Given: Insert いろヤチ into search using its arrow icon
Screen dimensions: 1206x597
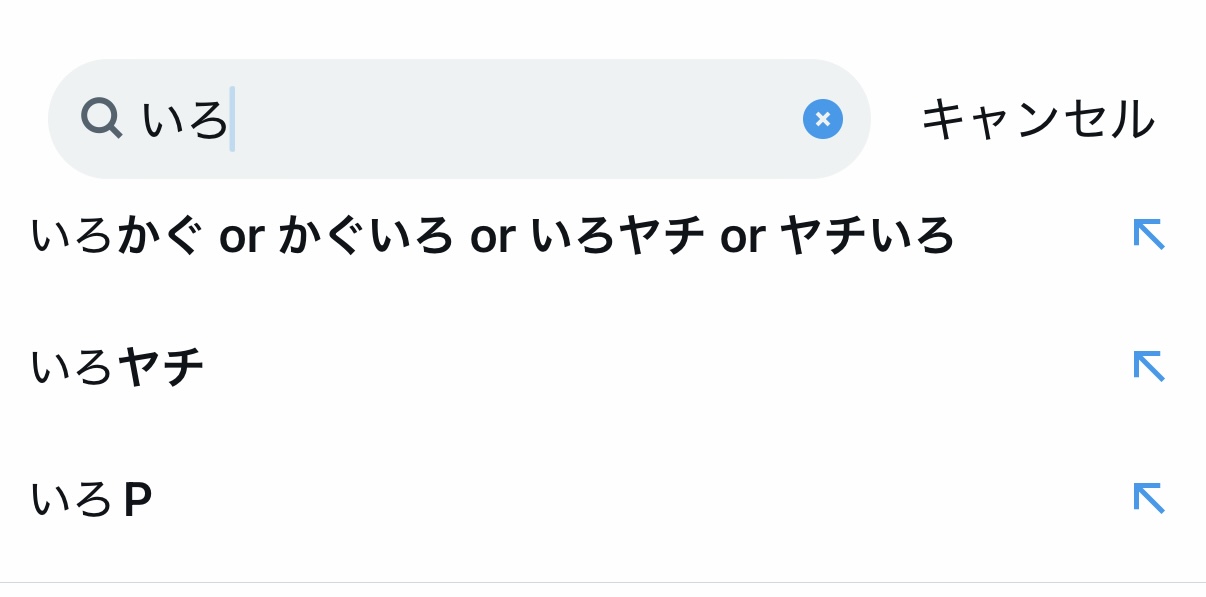Looking at the screenshot, I should coord(1148,366).
